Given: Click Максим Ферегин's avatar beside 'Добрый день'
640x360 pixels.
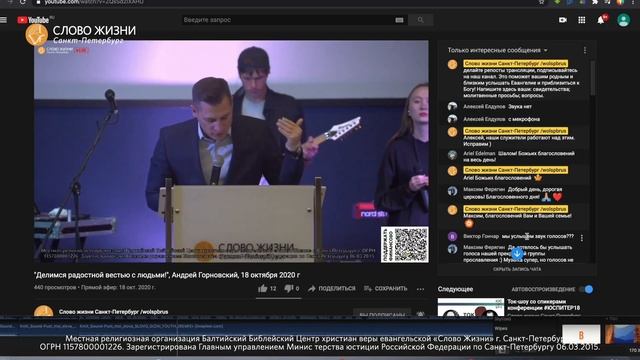Looking at the screenshot, I should click(452, 191).
